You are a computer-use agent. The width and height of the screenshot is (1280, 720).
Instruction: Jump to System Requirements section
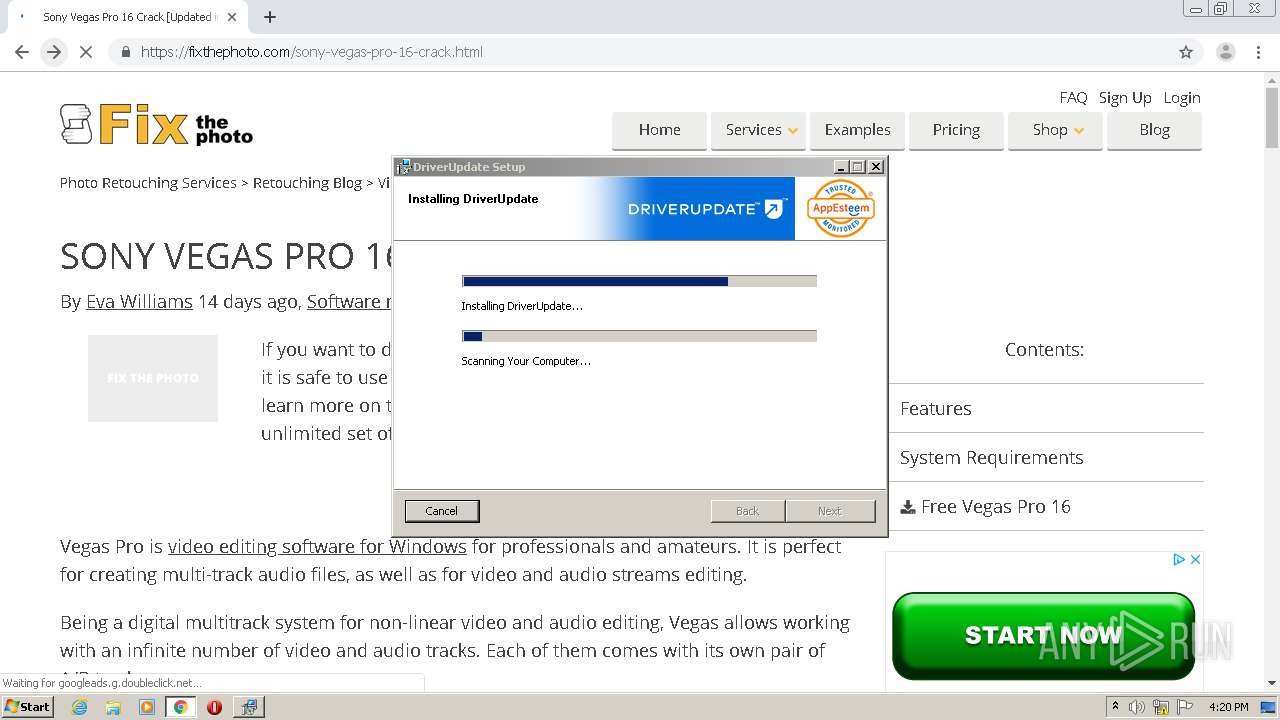pos(991,458)
